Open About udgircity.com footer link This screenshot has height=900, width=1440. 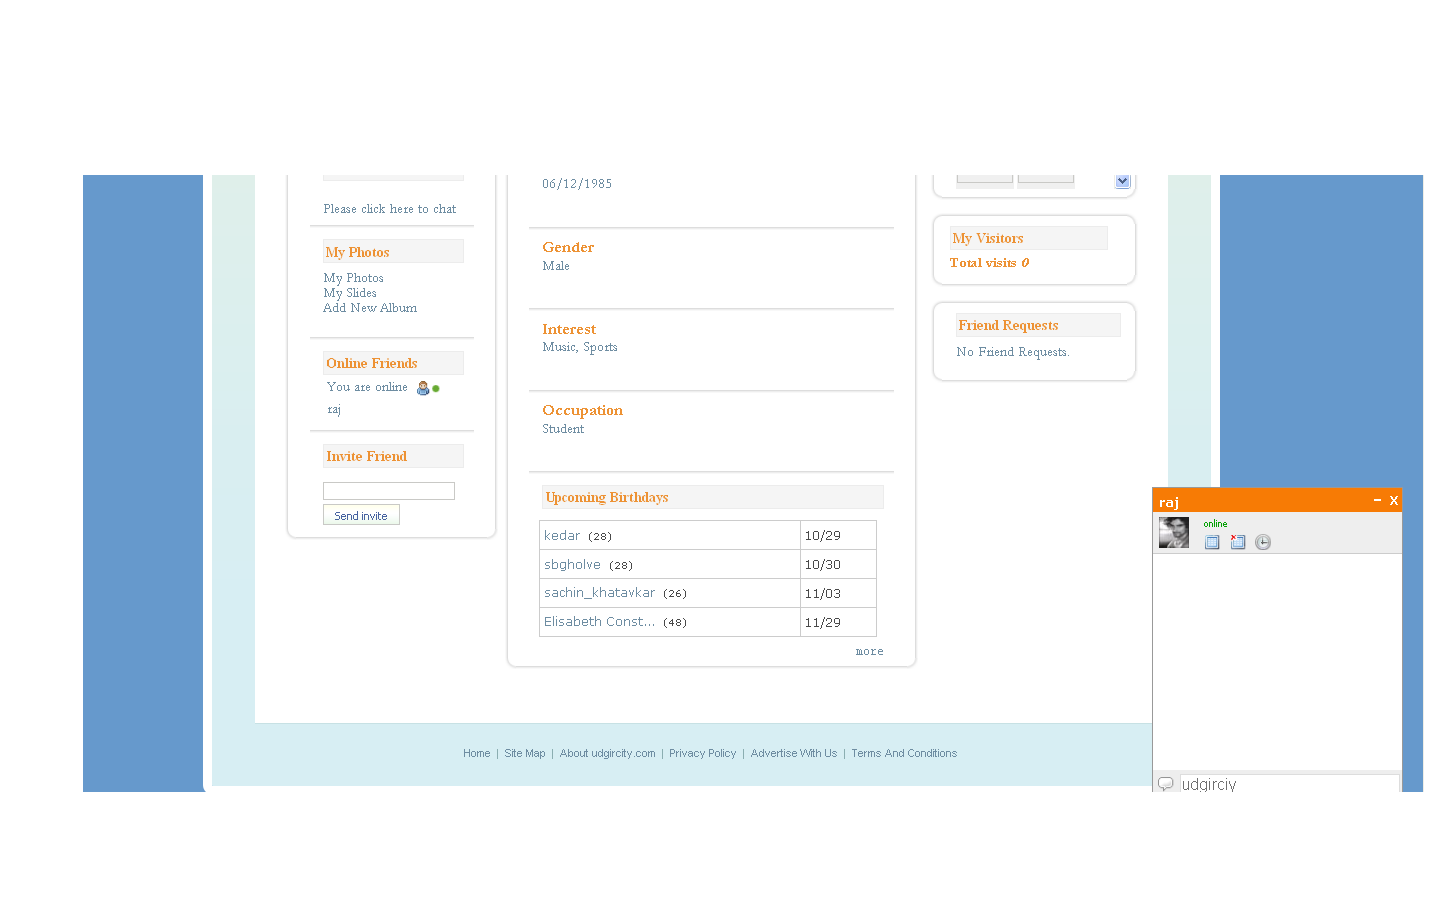tap(608, 754)
